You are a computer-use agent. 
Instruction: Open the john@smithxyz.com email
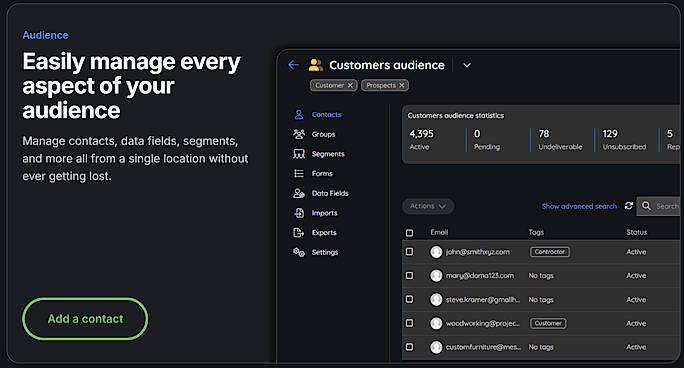click(477, 252)
